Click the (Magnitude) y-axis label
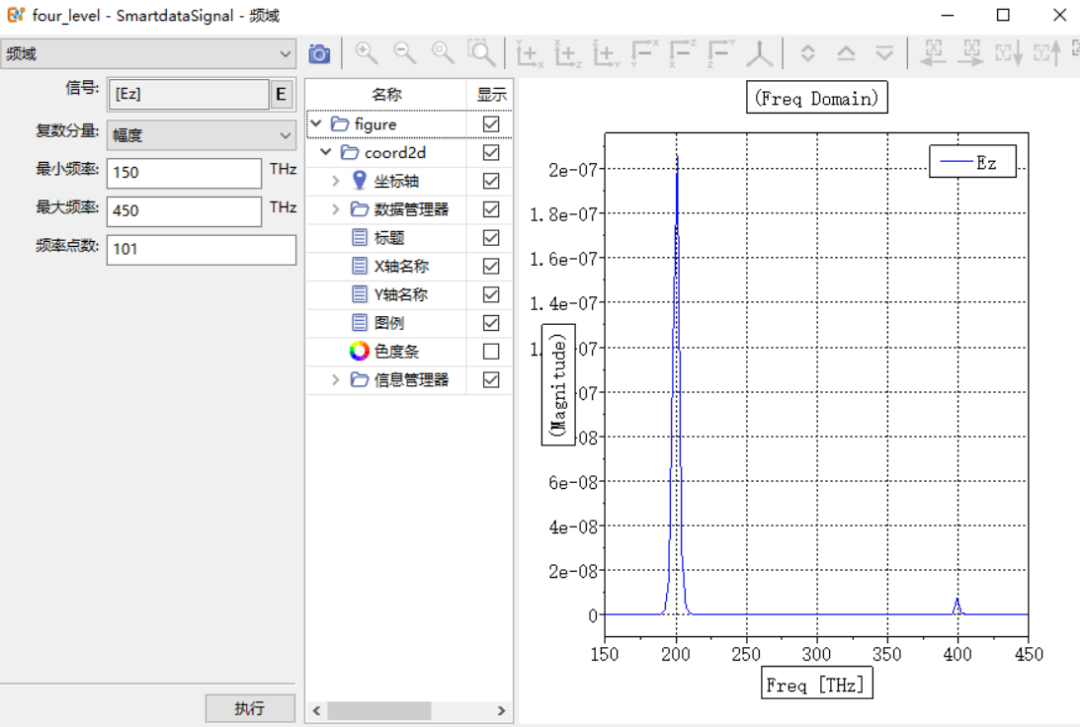1080x727 pixels. pyautogui.click(x=559, y=385)
